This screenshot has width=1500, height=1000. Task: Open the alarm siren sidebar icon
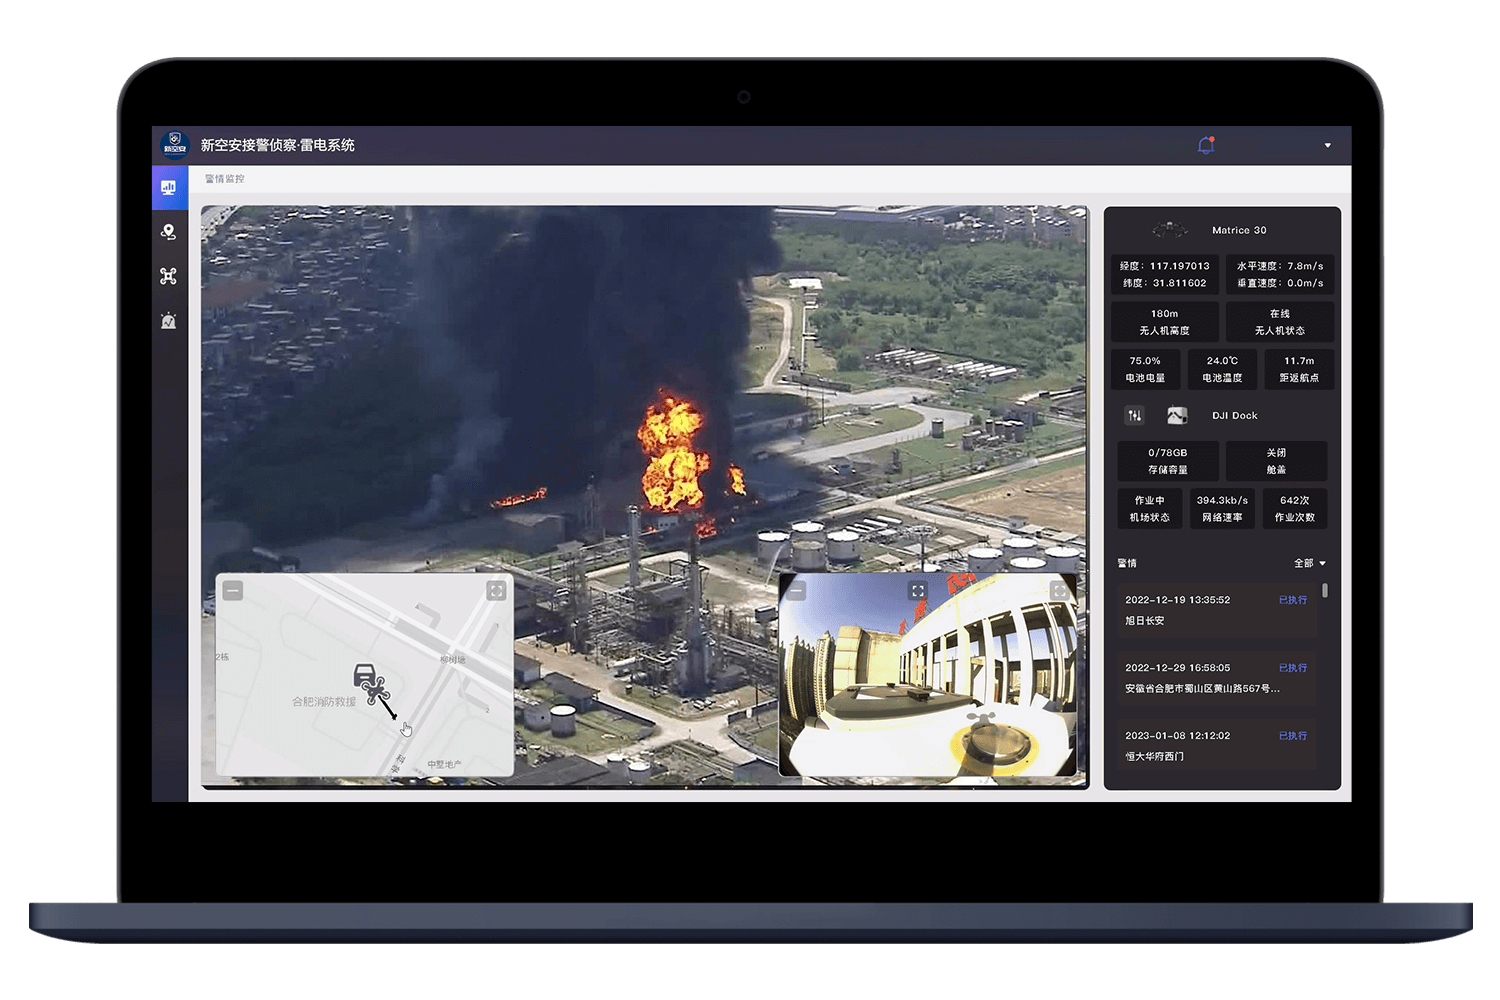168,321
